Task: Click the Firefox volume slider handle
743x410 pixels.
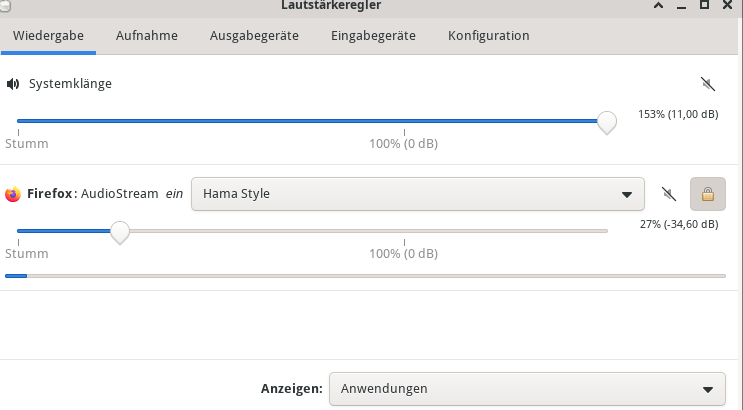Action: pos(120,232)
